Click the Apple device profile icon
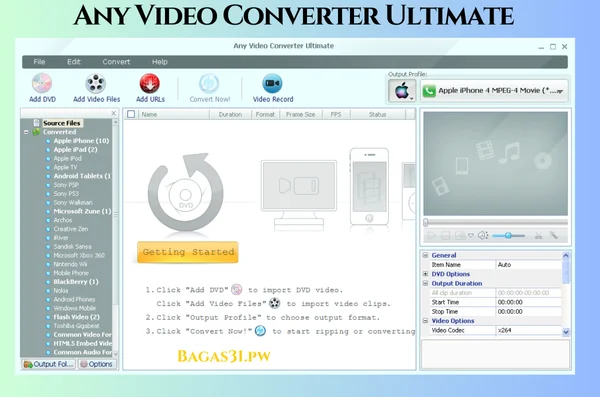 (x=402, y=91)
